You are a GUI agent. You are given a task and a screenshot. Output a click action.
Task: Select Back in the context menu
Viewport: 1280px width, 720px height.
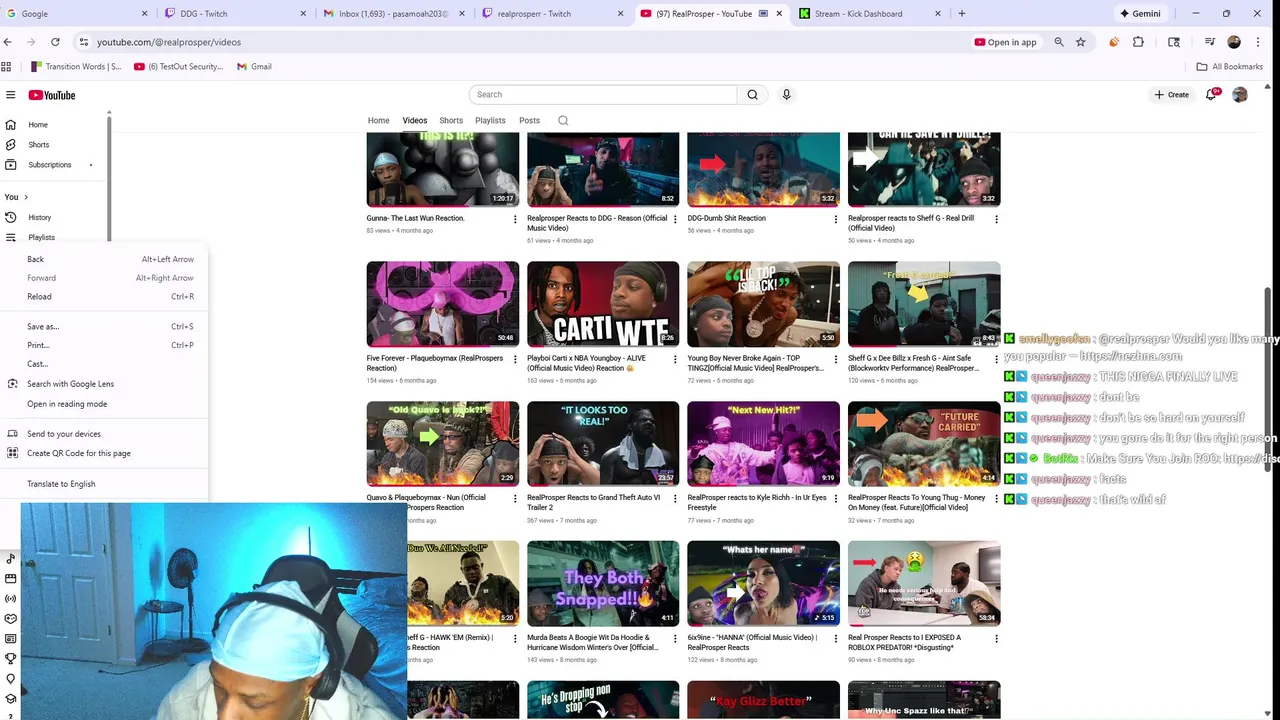105,259
